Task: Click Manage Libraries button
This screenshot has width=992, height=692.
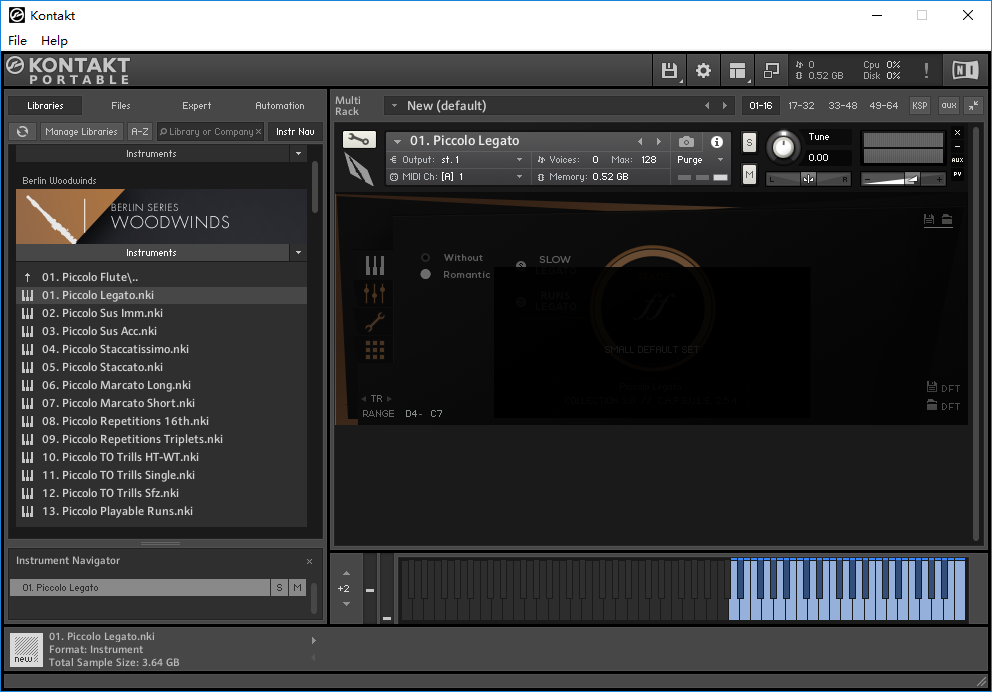Action: click(x=81, y=132)
